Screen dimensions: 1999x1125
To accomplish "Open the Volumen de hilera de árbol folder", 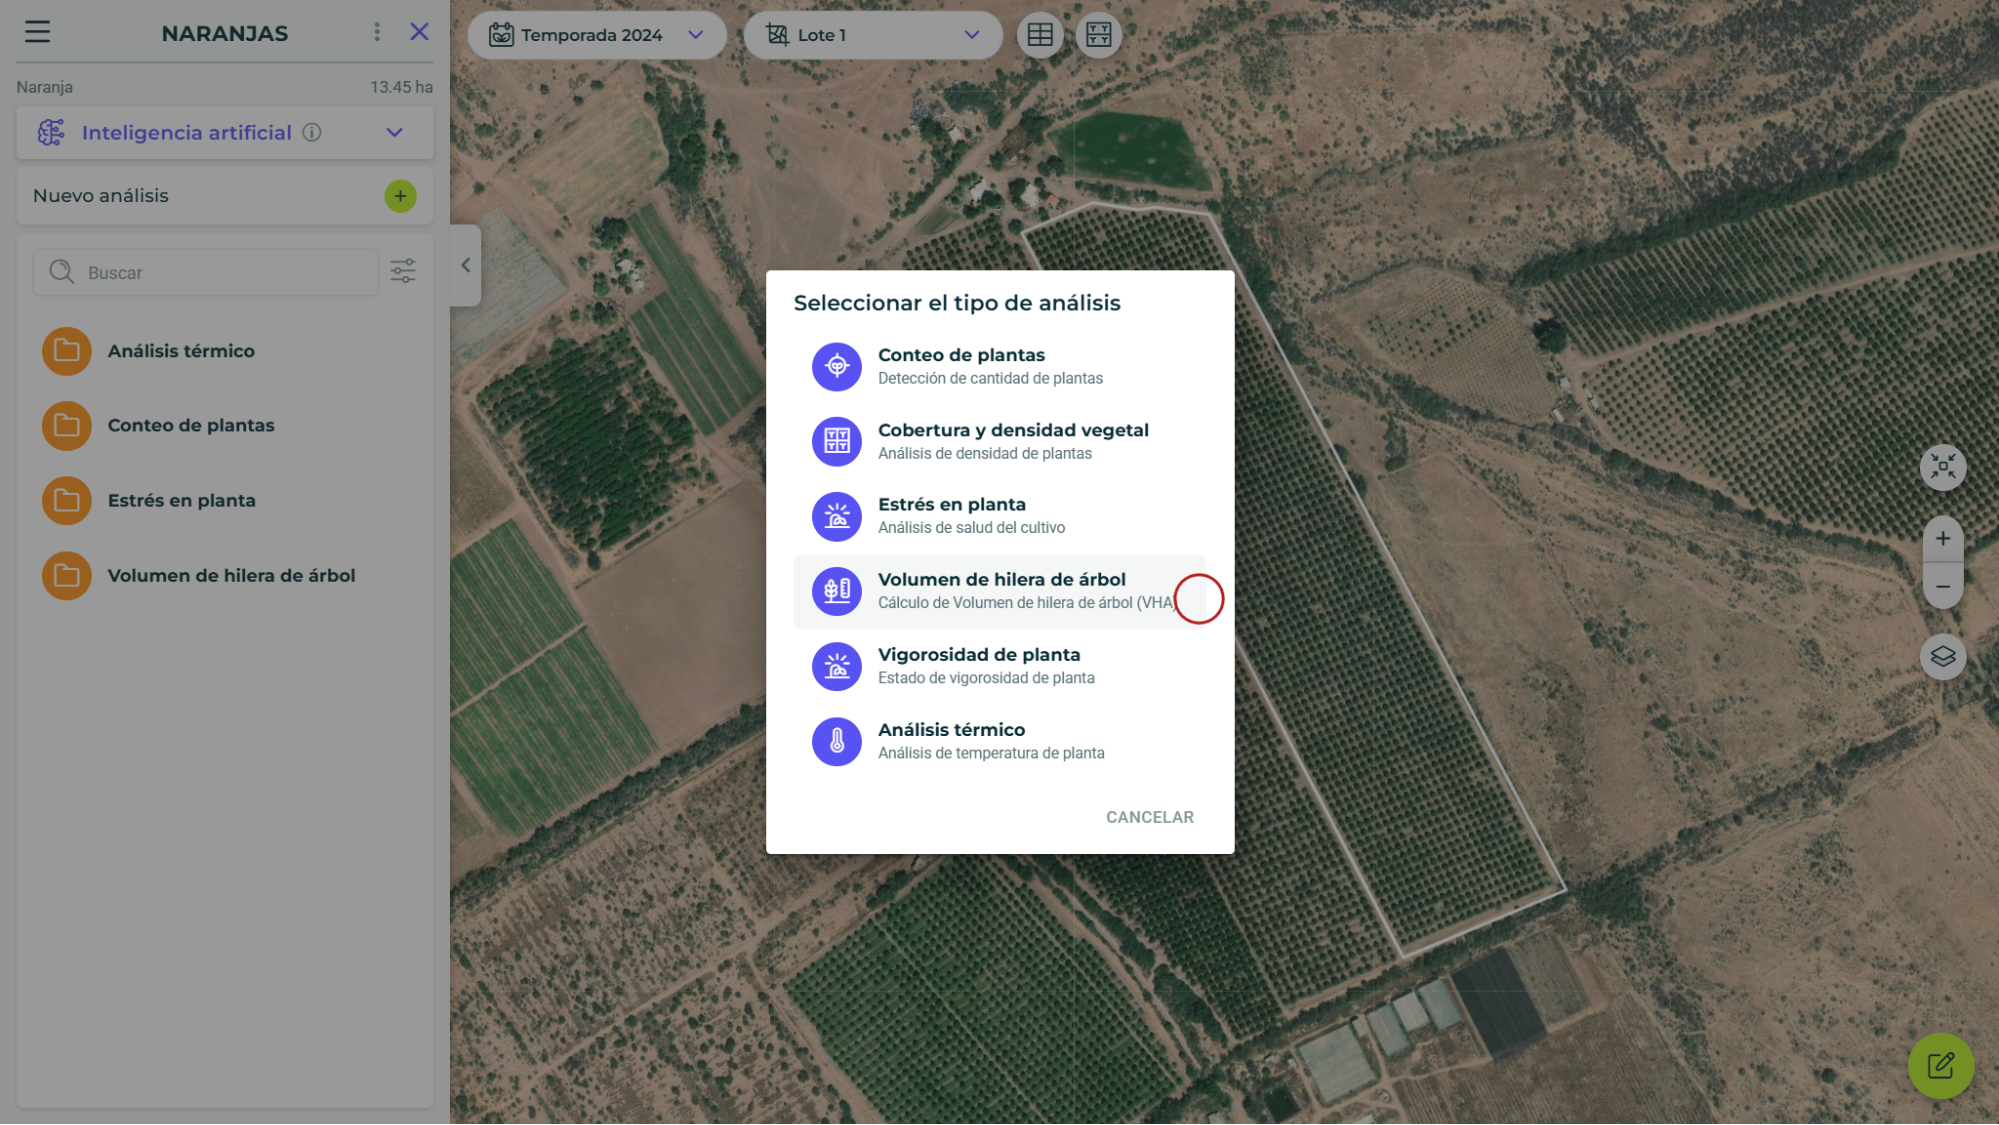I will 225,576.
